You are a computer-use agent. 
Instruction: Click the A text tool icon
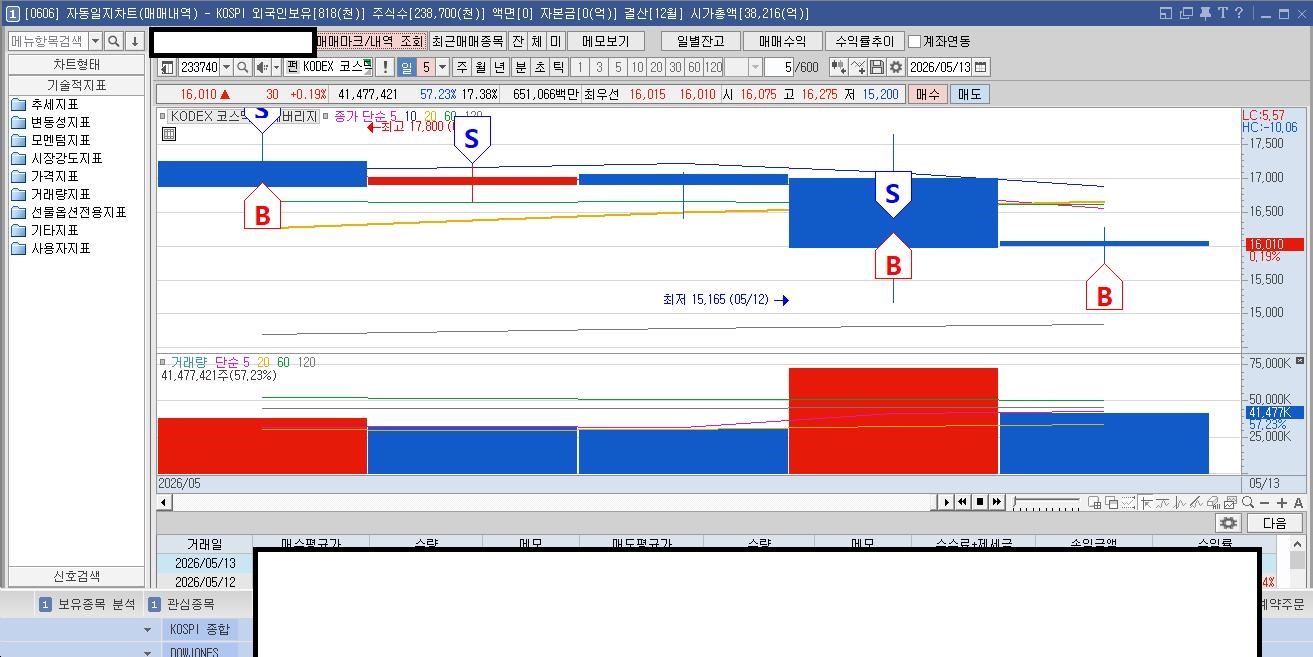(x=1298, y=502)
